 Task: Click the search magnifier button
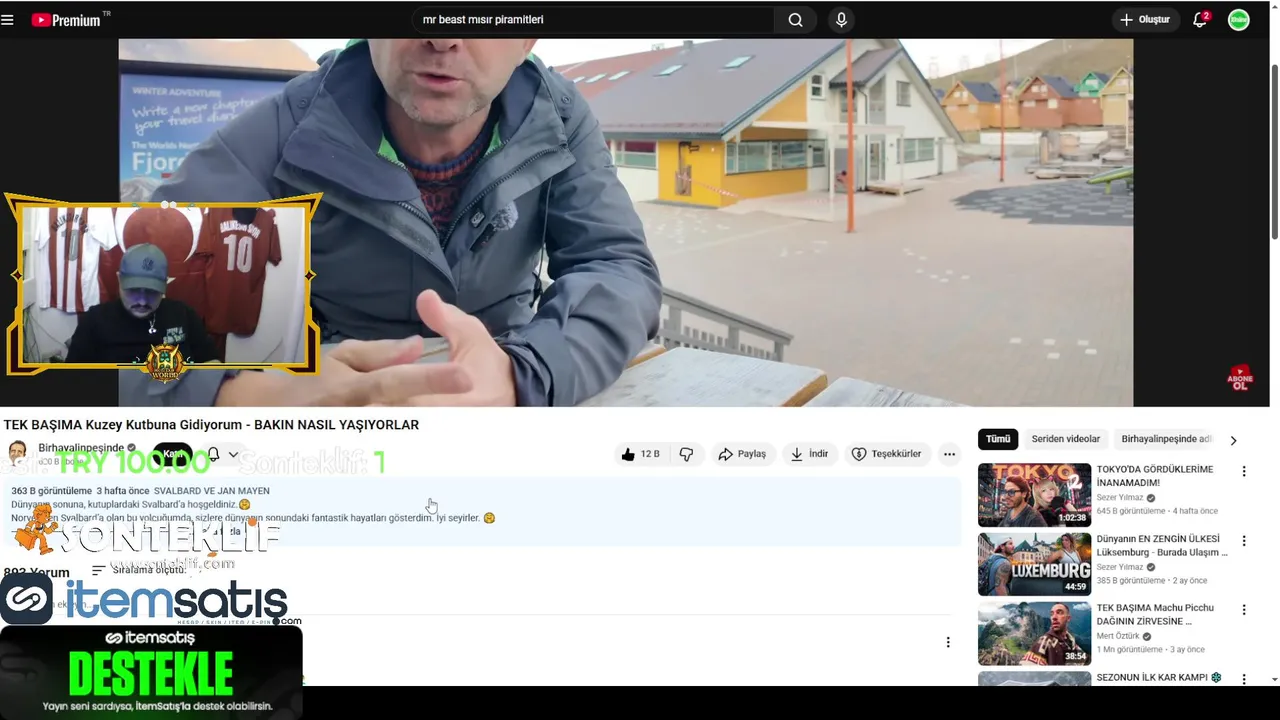tap(795, 20)
